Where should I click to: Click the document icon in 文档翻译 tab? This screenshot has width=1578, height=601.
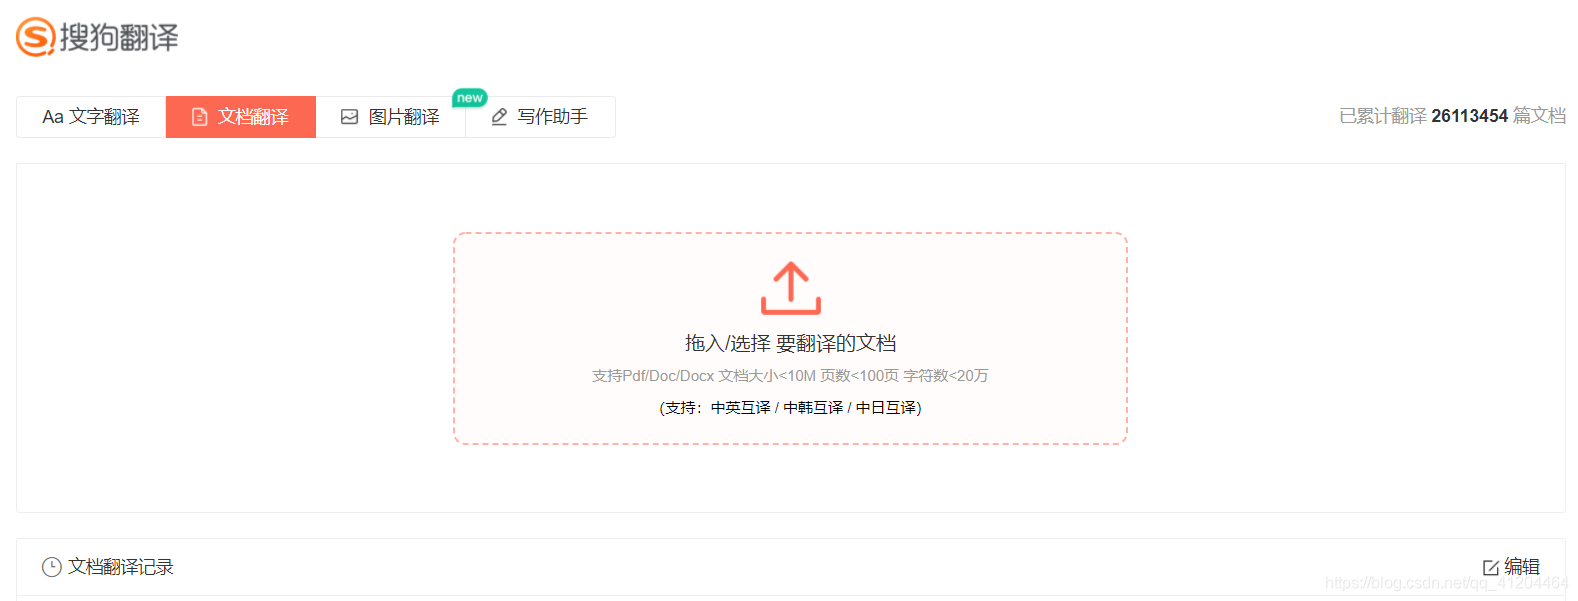[x=199, y=117]
